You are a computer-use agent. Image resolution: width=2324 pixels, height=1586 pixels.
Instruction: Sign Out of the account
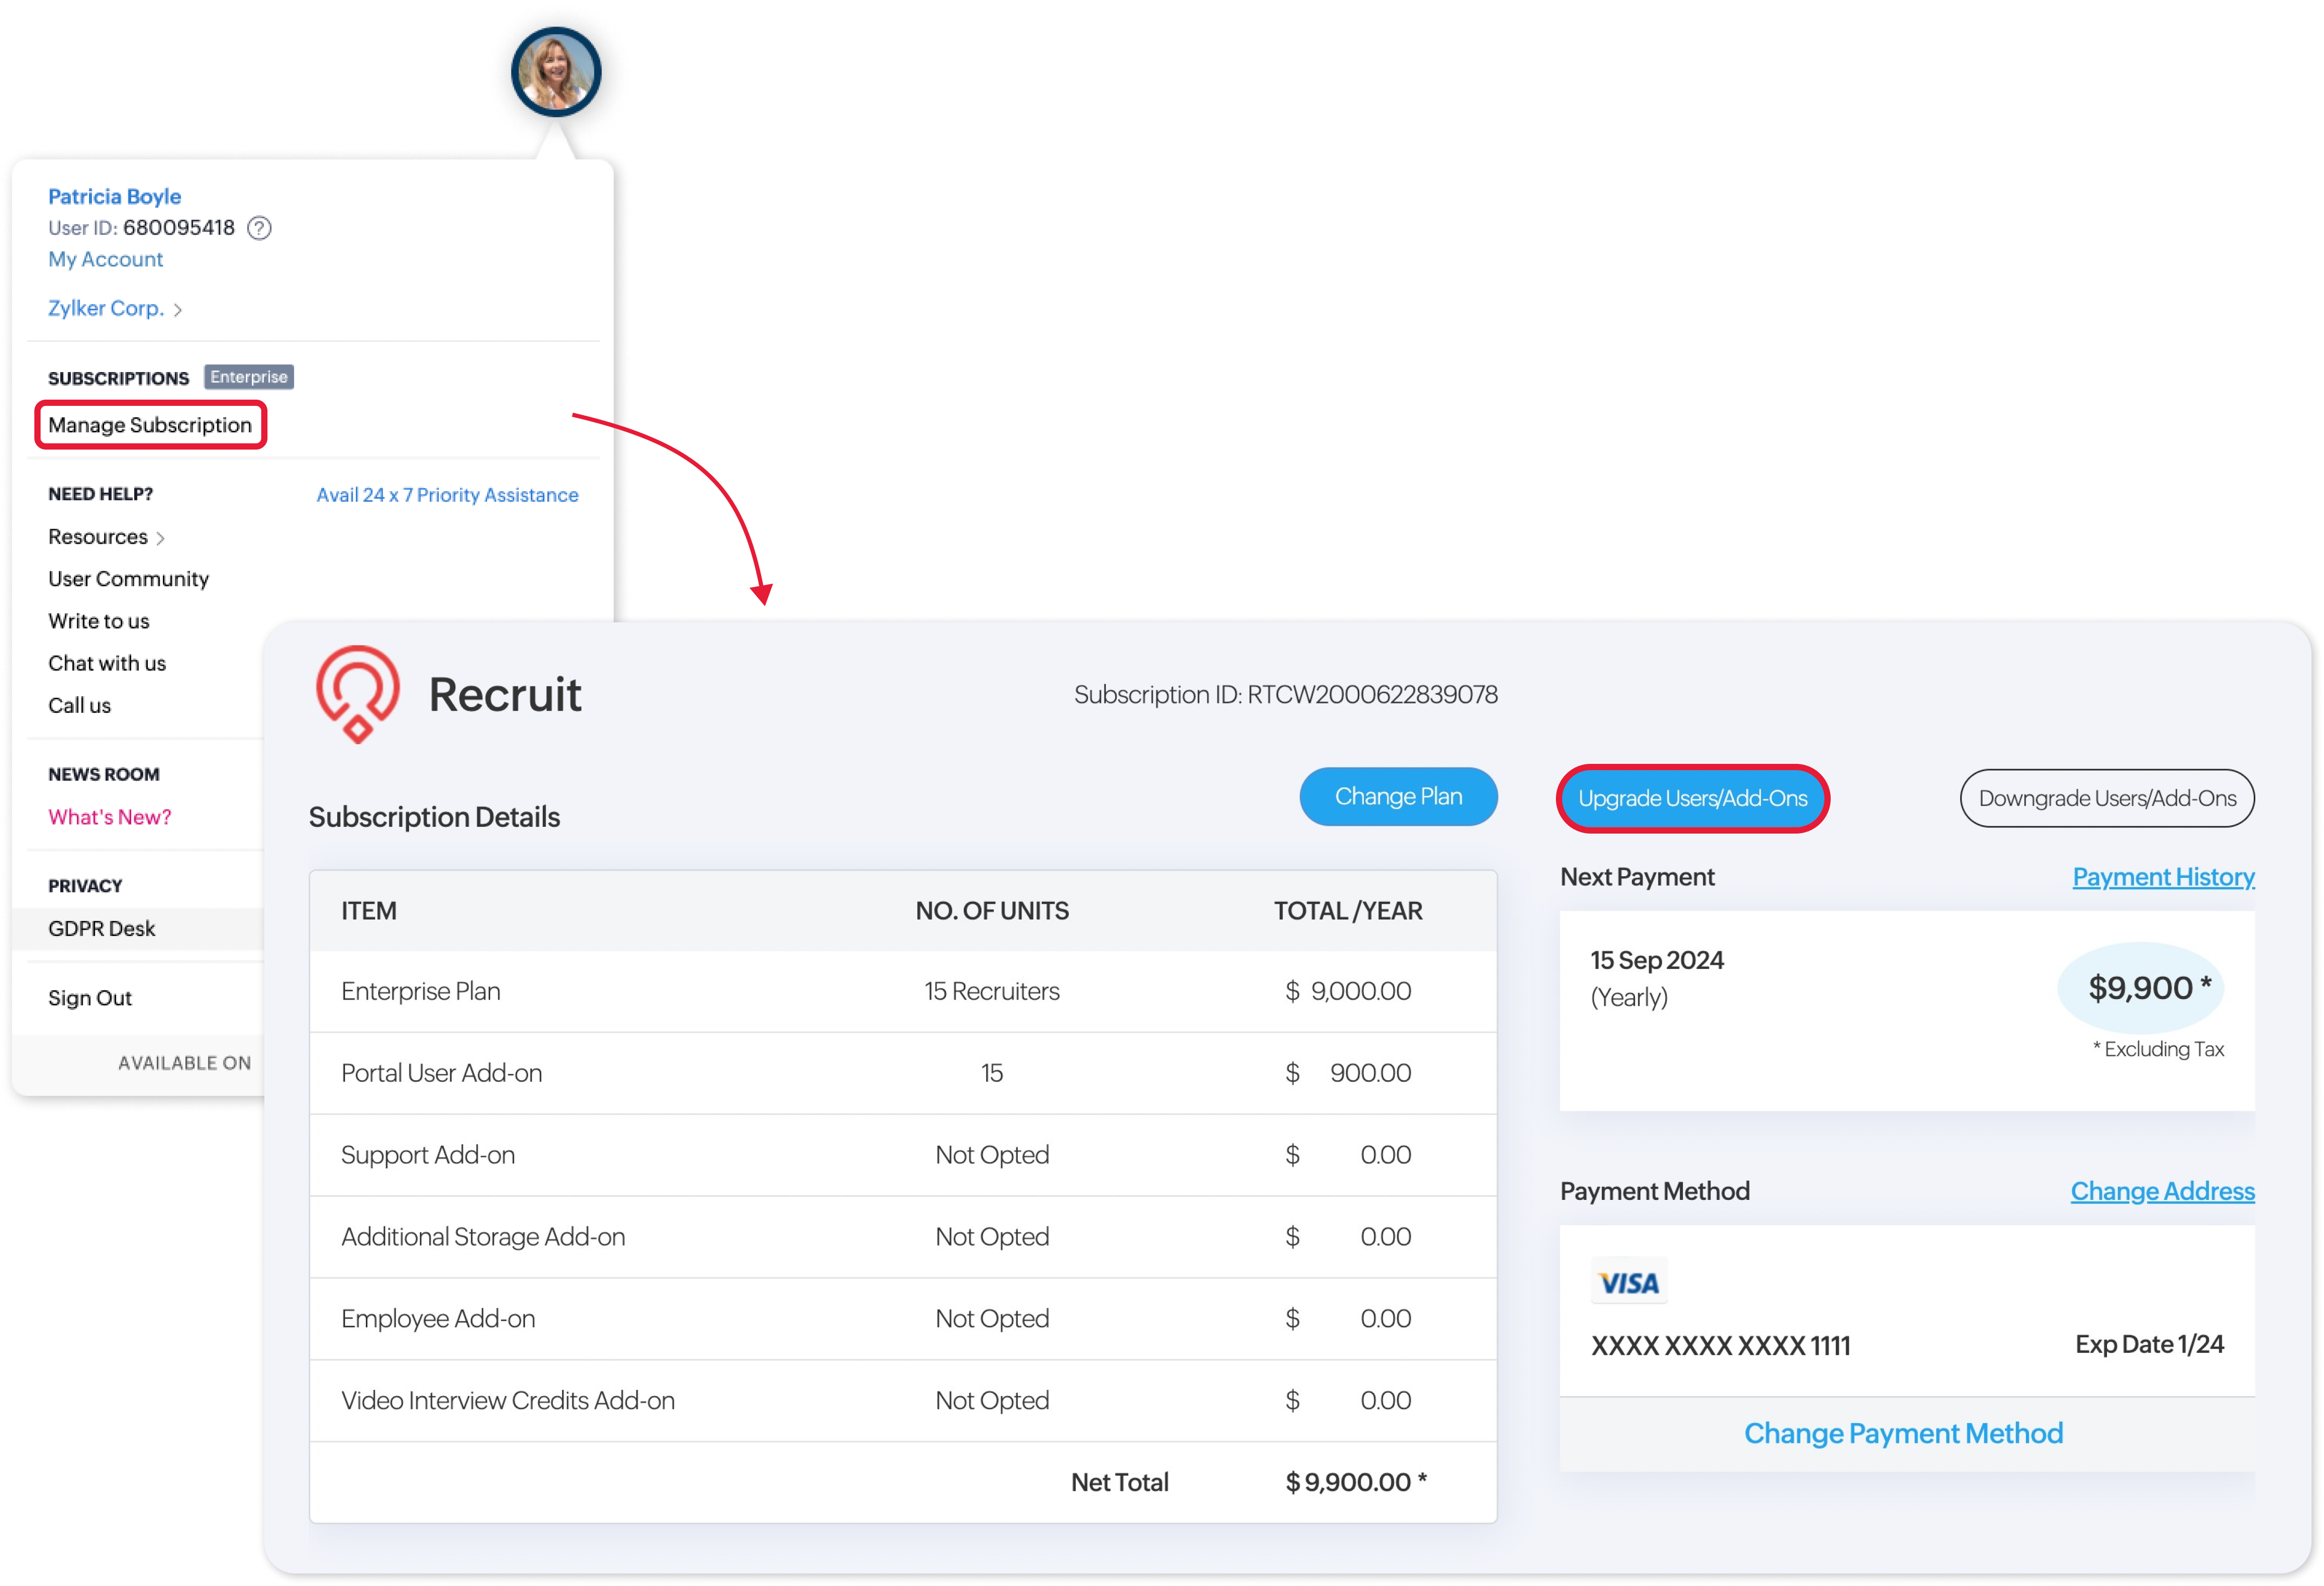(90, 998)
